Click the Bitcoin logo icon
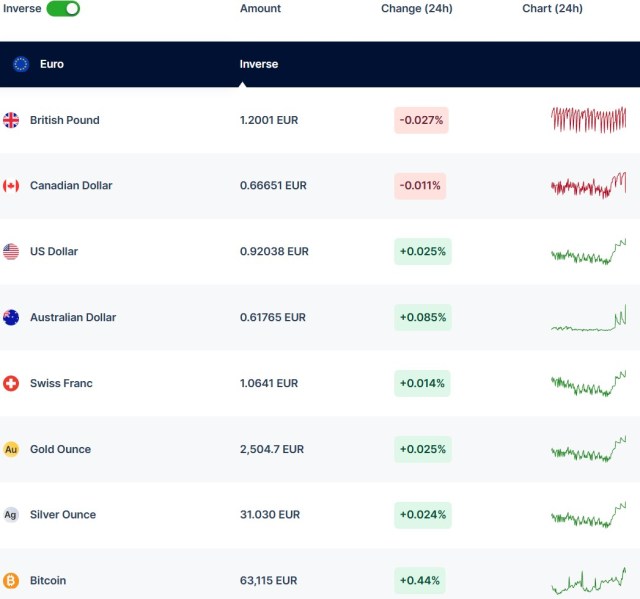 click(x=11, y=581)
